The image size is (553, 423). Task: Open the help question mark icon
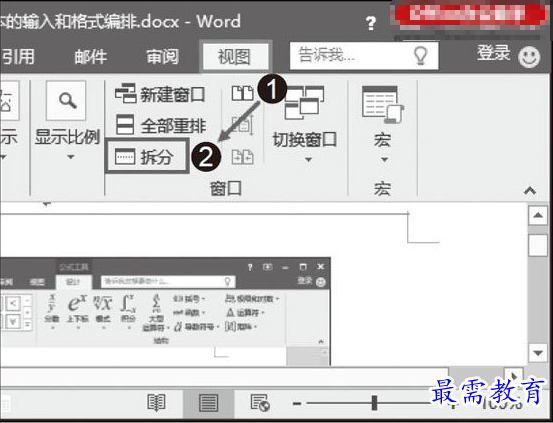pyautogui.click(x=370, y=24)
